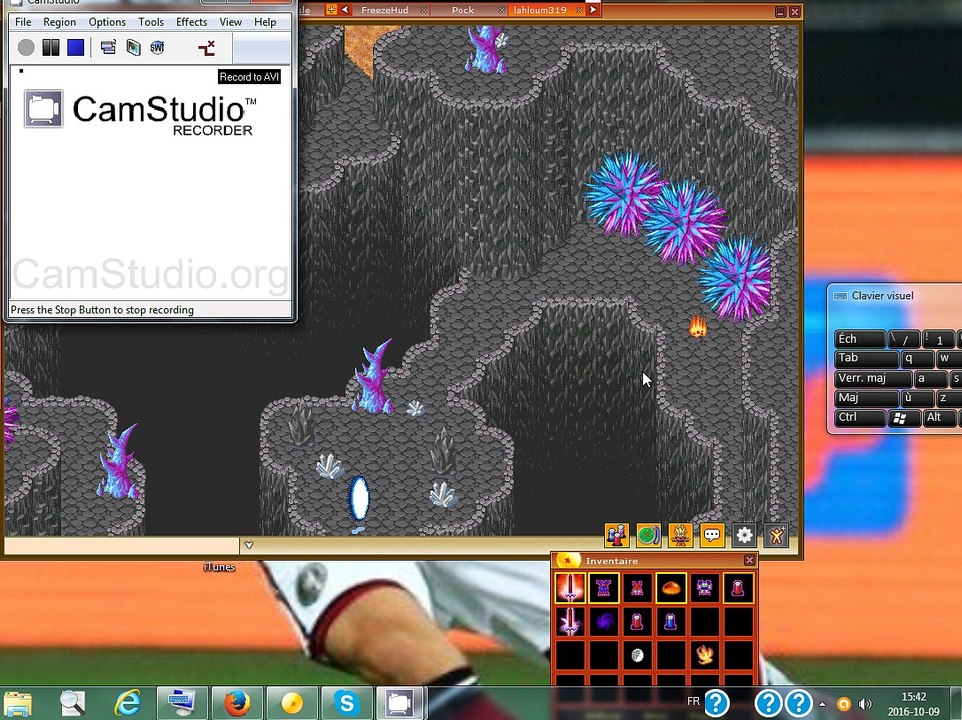The image size is (962, 720).
Task: Expand the chat dropdown arrow below the game
Action: (x=248, y=545)
